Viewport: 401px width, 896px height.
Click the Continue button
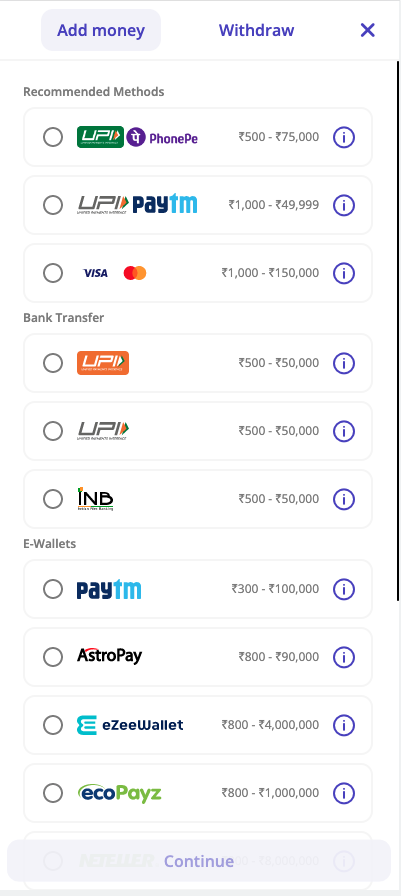pos(199,861)
